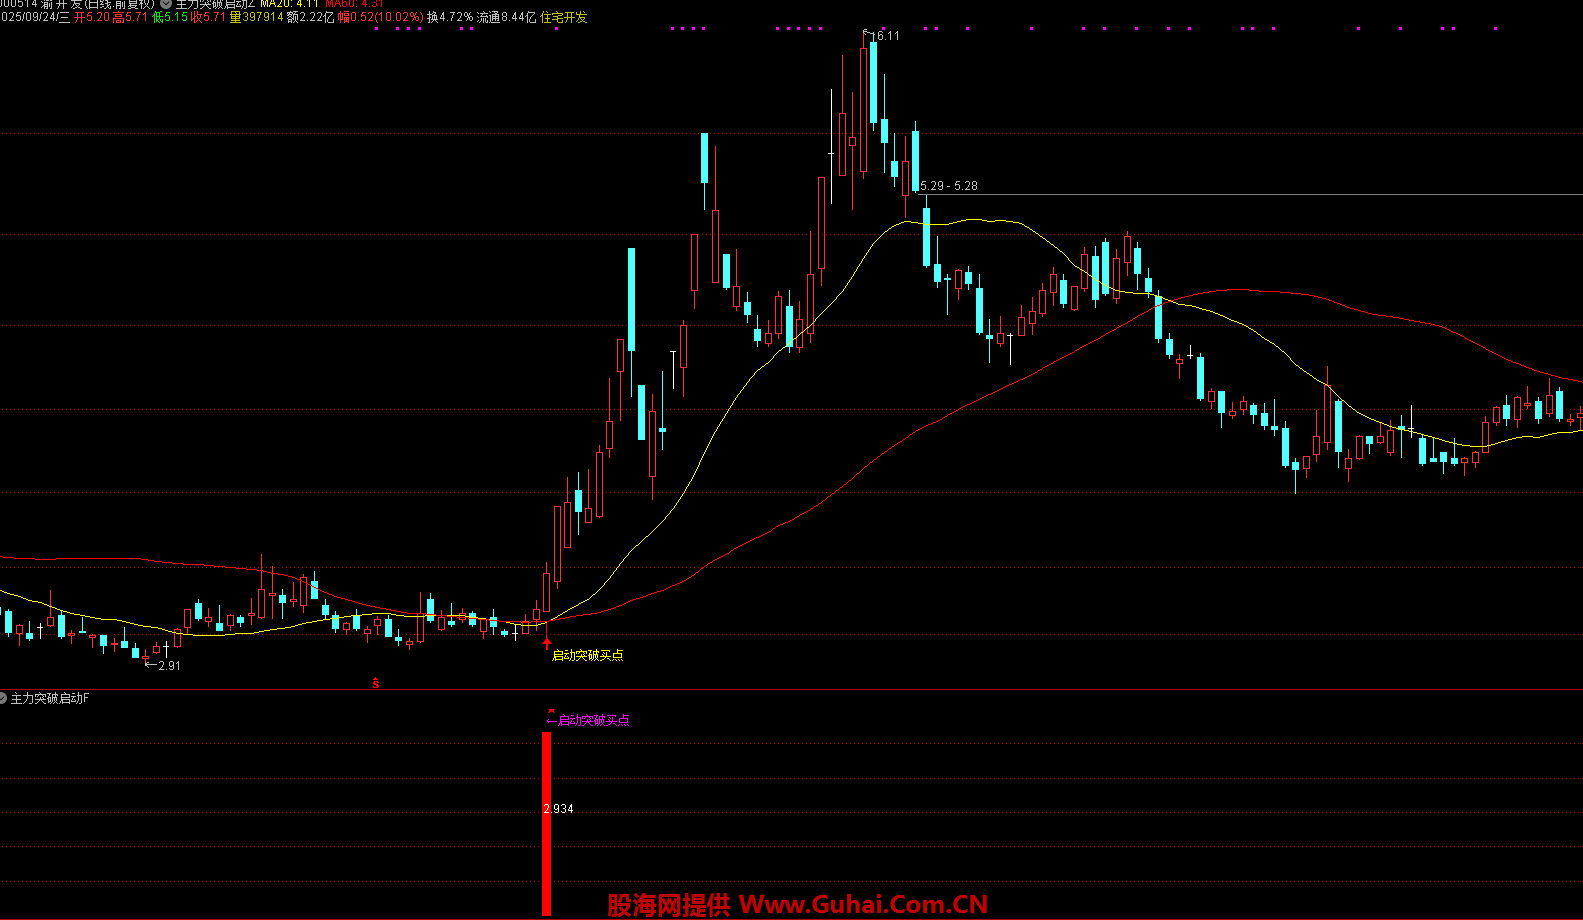Image resolution: width=1583 pixels, height=920 pixels.
Task: Open the 主力突破启动F sub-chart indicator icon
Action: (x=3, y=698)
